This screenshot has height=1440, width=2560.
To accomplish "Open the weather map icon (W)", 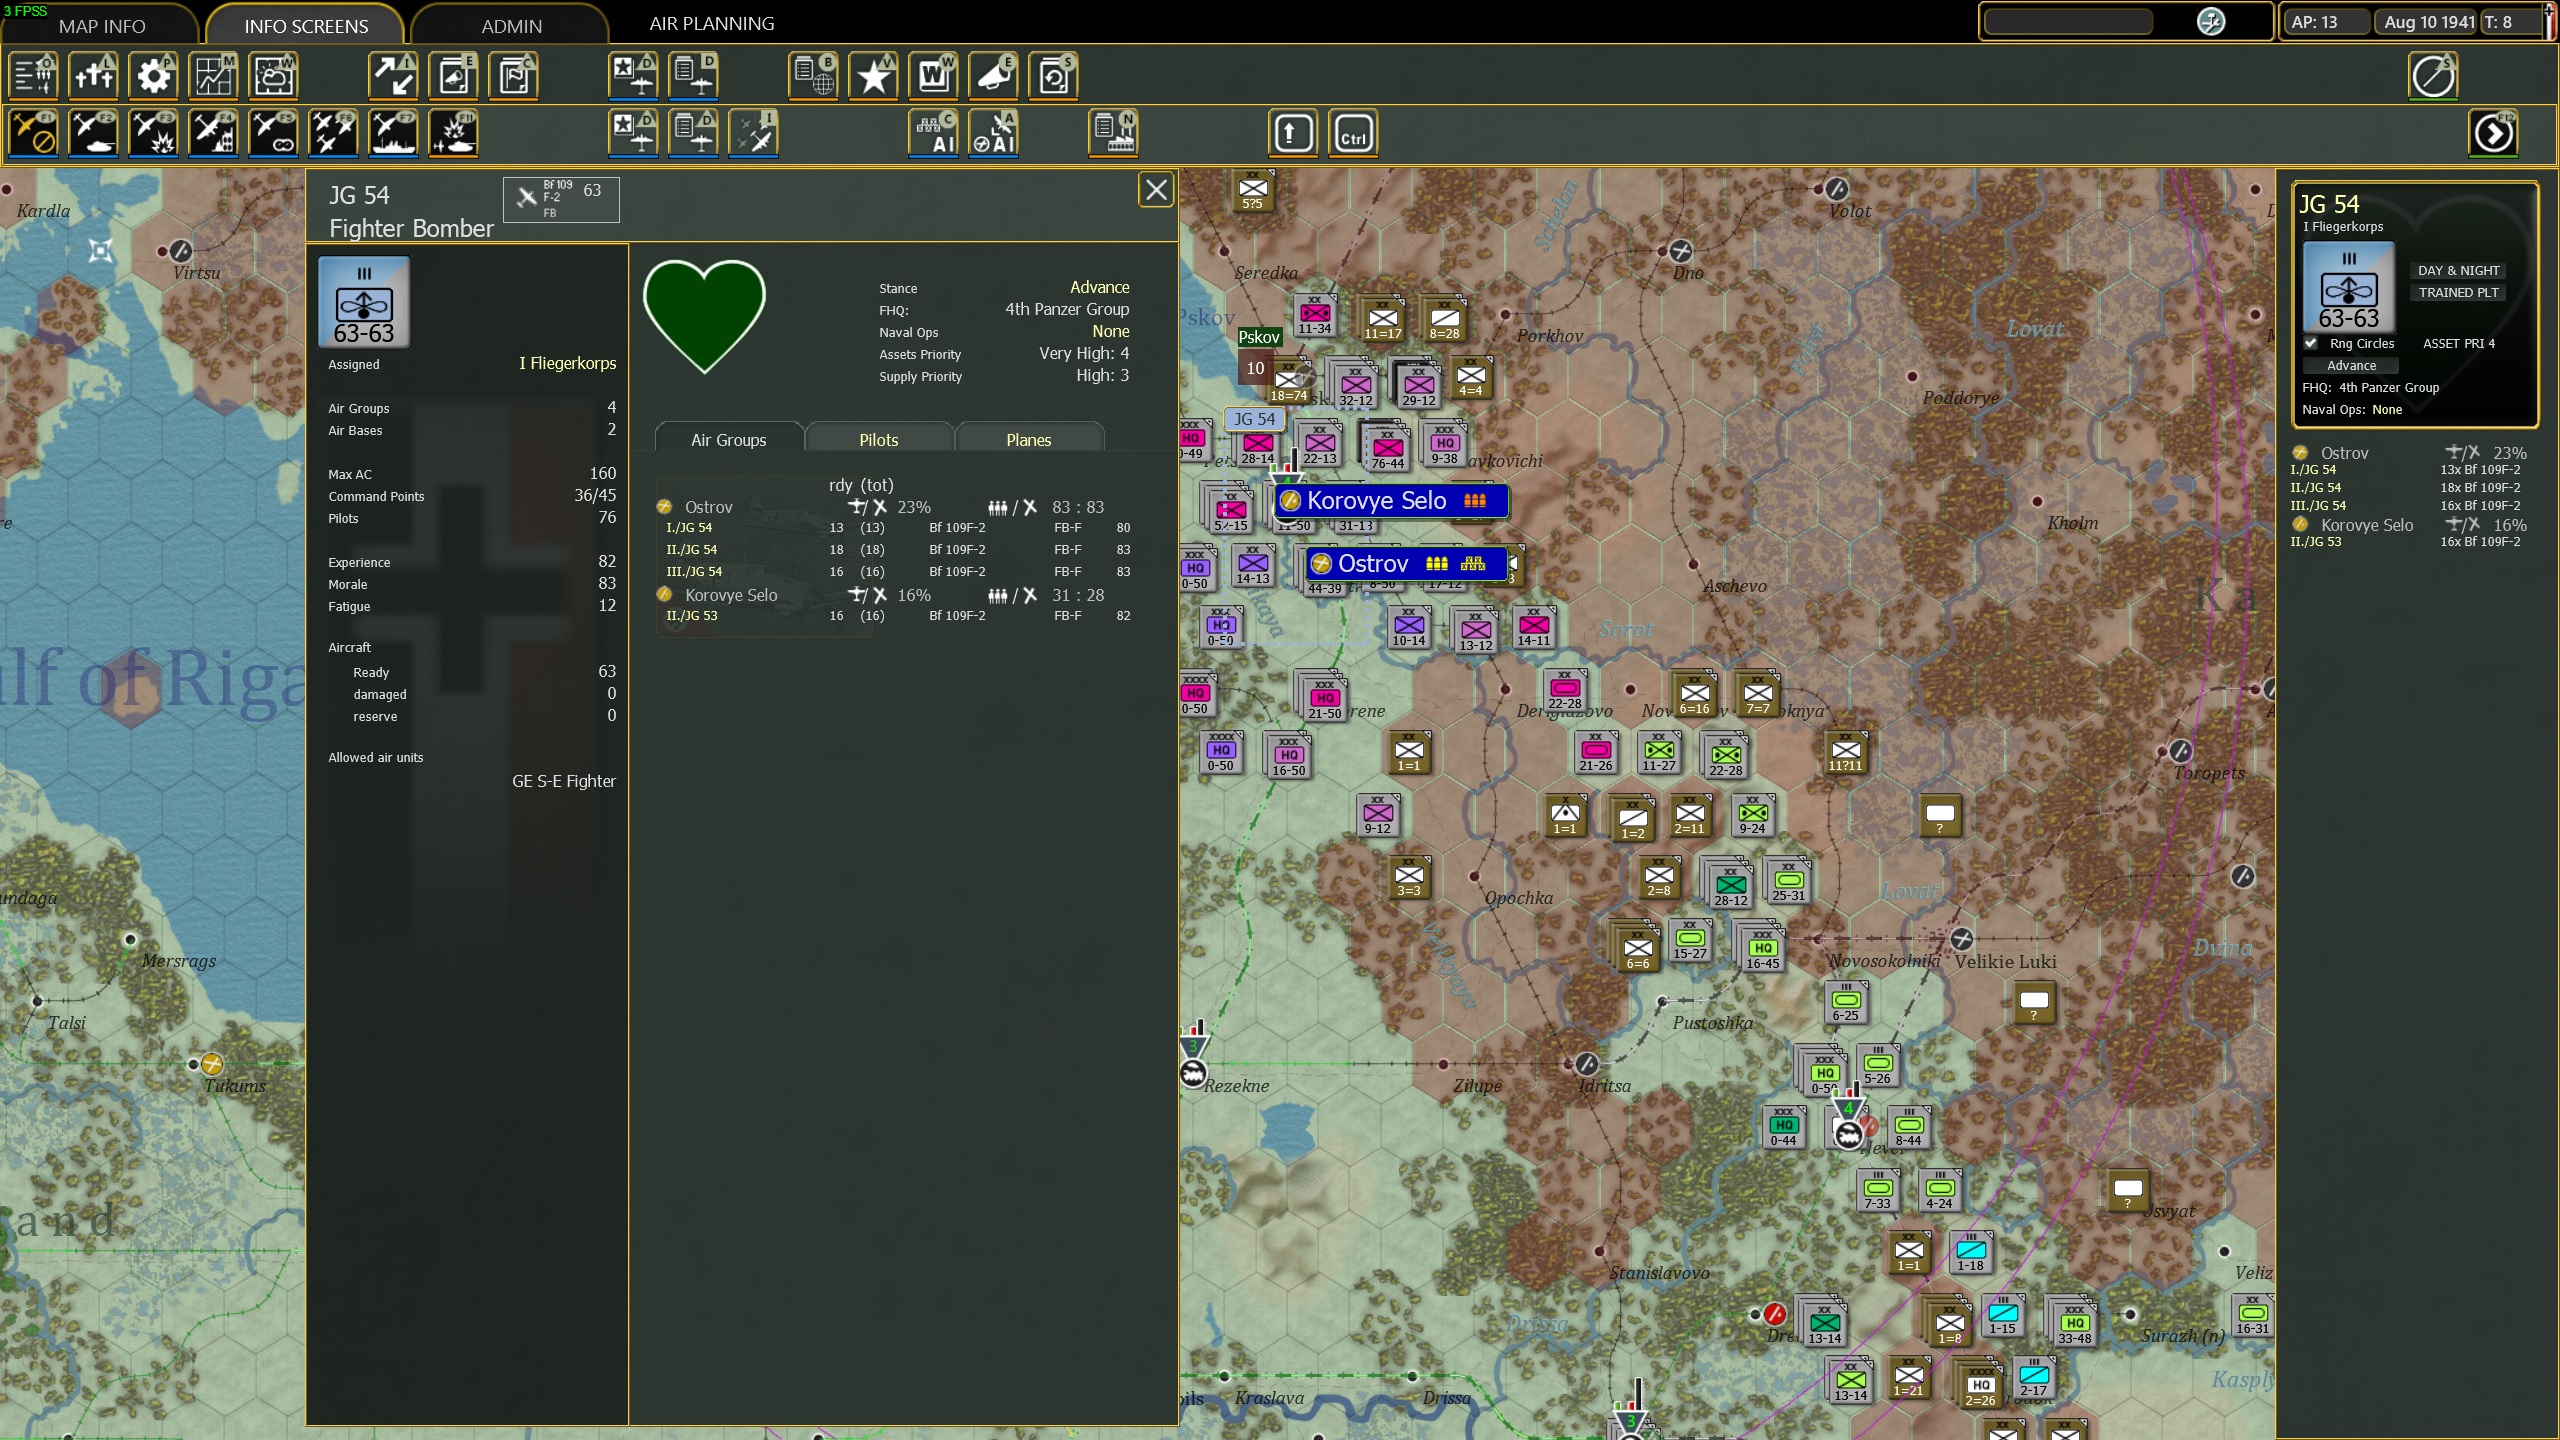I will (x=274, y=76).
